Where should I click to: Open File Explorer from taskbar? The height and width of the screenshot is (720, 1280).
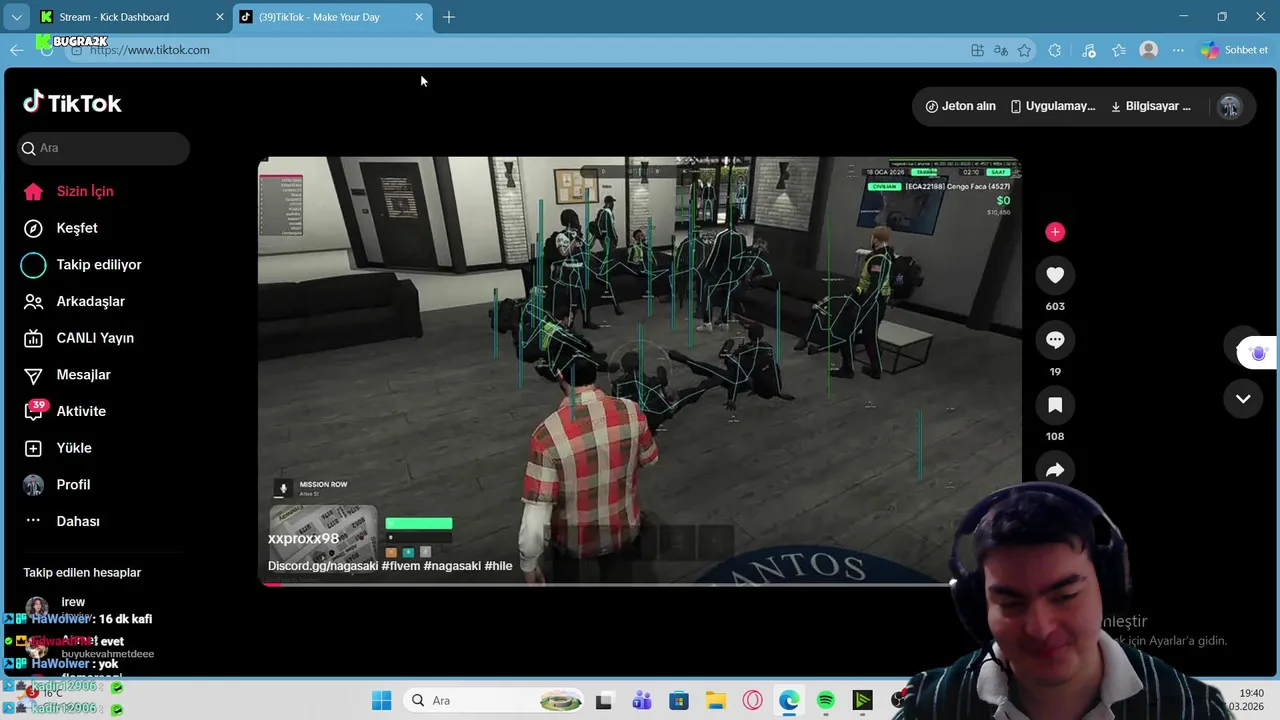715,700
